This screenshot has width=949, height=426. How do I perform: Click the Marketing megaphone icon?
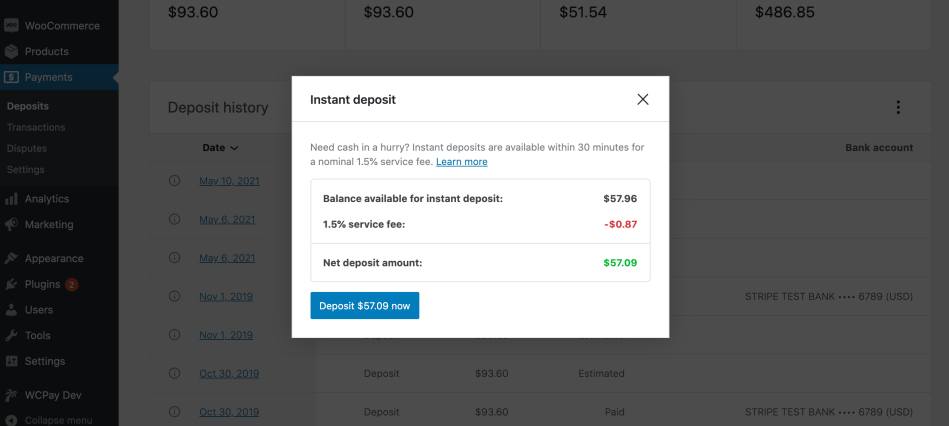[11, 225]
